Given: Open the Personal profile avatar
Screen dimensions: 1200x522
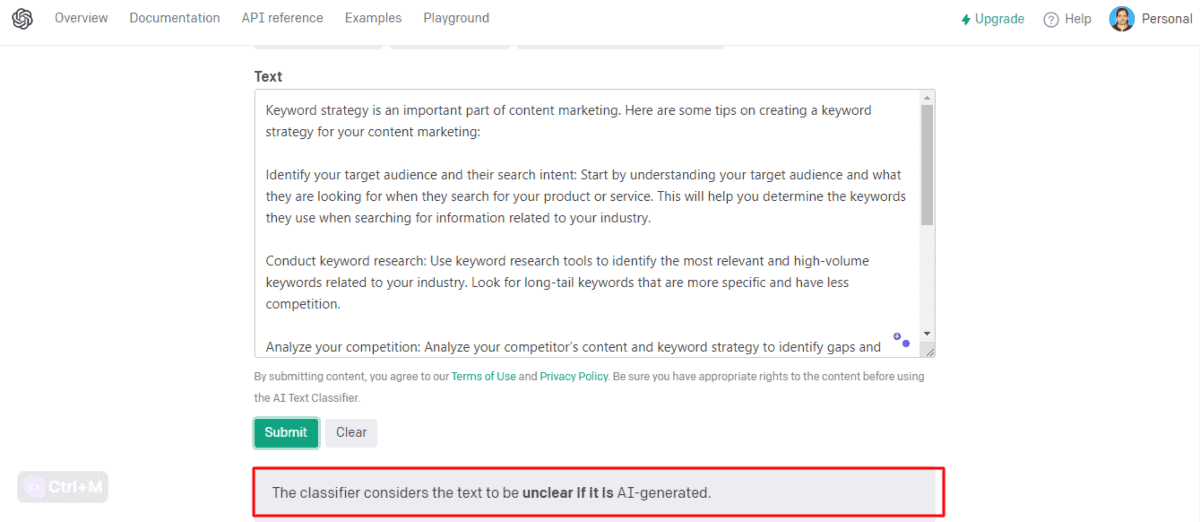Looking at the screenshot, I should click(x=1122, y=19).
